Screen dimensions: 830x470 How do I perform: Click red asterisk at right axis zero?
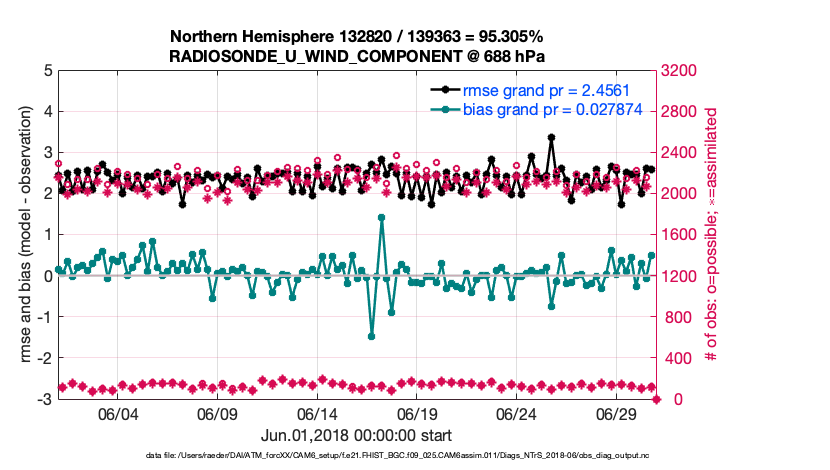pos(657,399)
